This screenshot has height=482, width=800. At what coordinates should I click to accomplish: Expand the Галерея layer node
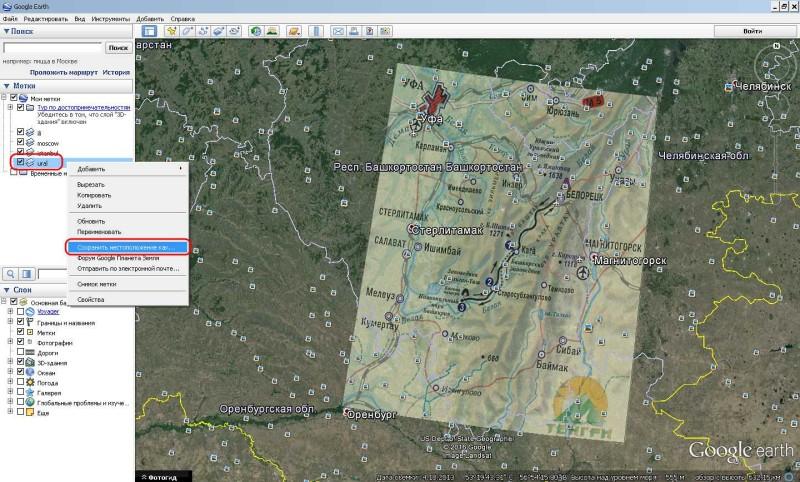tap(10, 392)
